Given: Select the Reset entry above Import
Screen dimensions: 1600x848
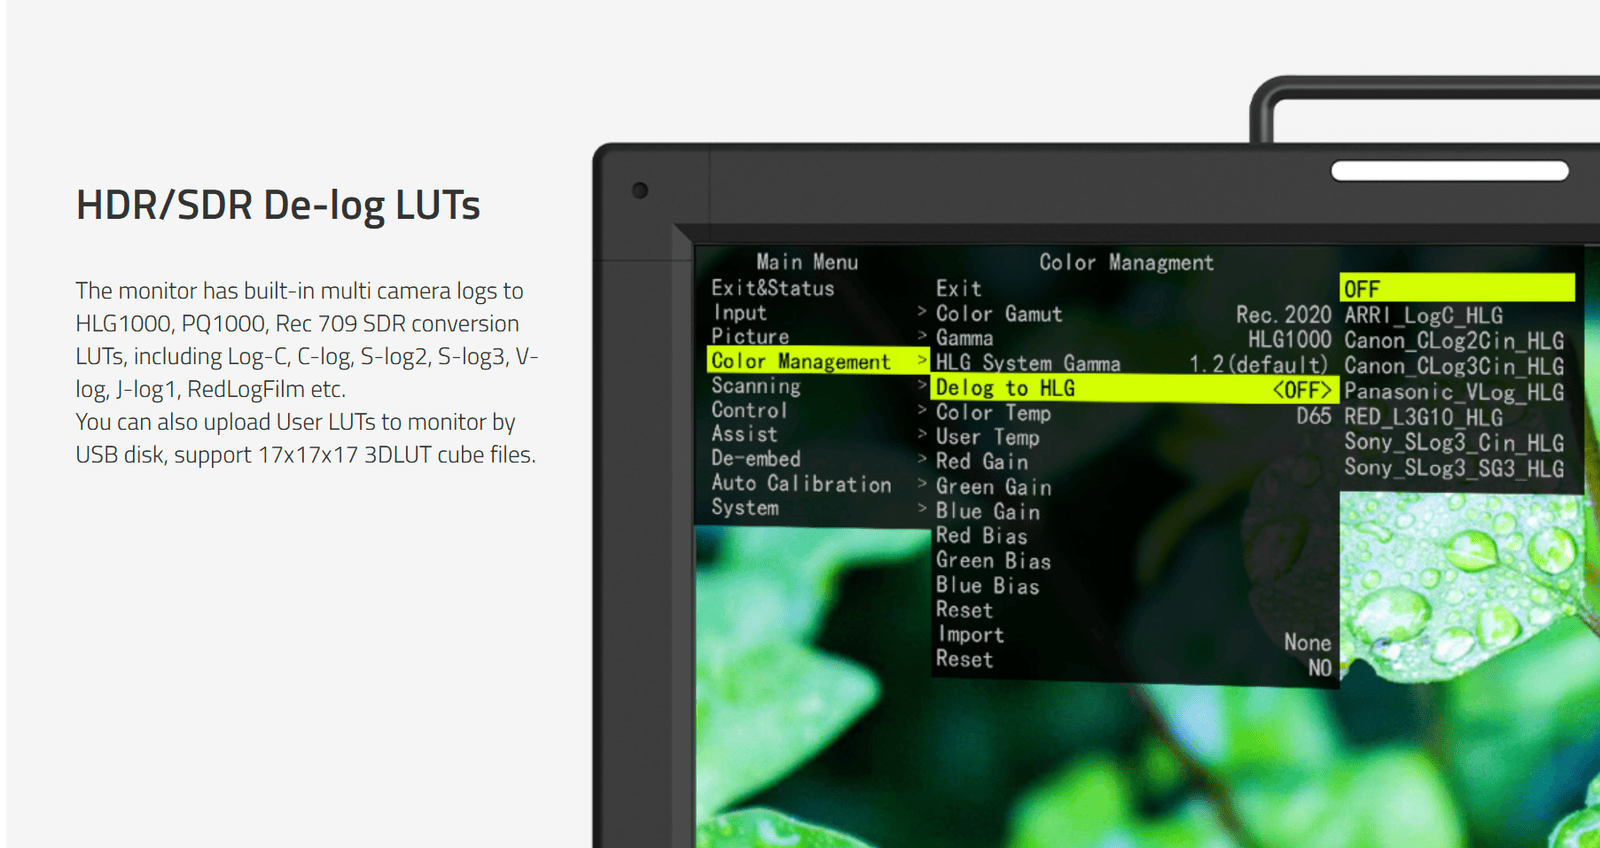Looking at the screenshot, I should pyautogui.click(x=964, y=610).
